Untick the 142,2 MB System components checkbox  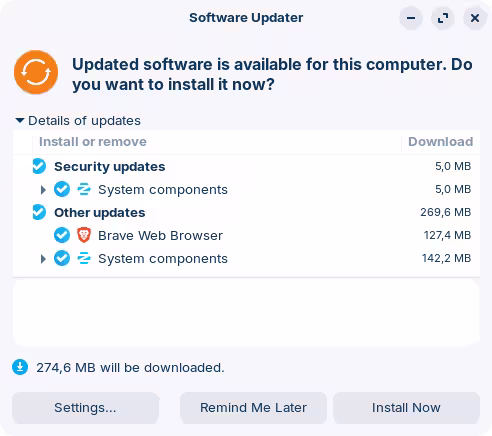(62, 258)
